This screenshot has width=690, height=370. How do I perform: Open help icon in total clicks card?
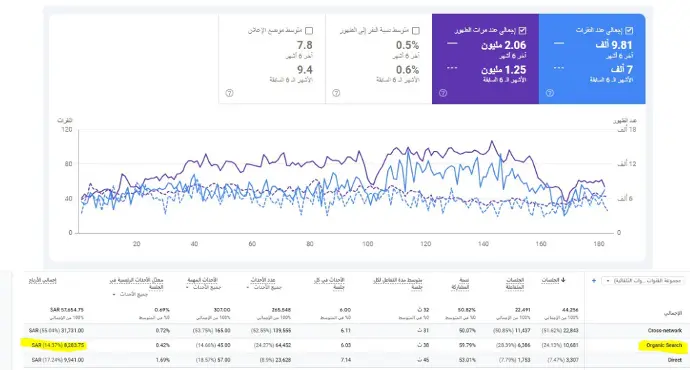(x=550, y=93)
